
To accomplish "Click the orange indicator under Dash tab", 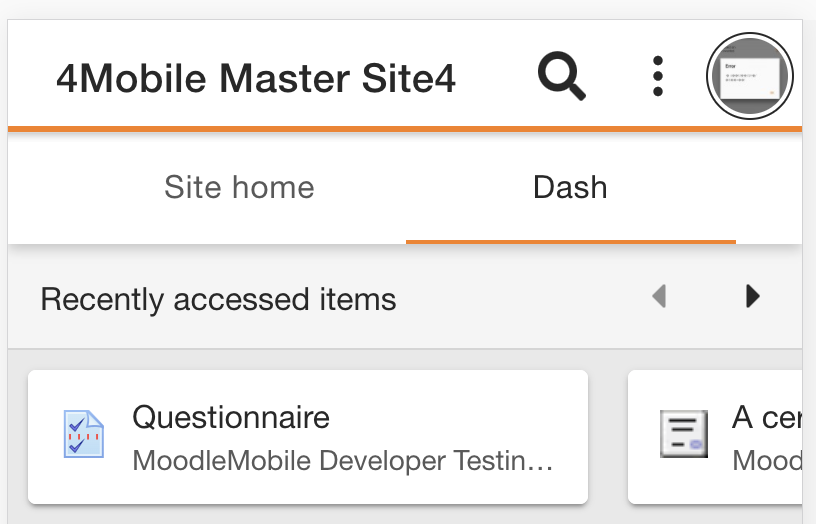I will [x=570, y=241].
